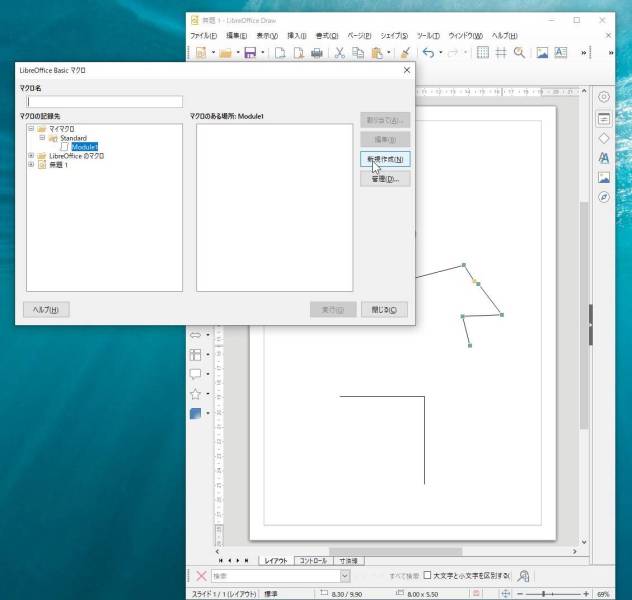The height and width of the screenshot is (600, 632).
Task: Click the 新規作成(N) button
Action: click(x=385, y=159)
